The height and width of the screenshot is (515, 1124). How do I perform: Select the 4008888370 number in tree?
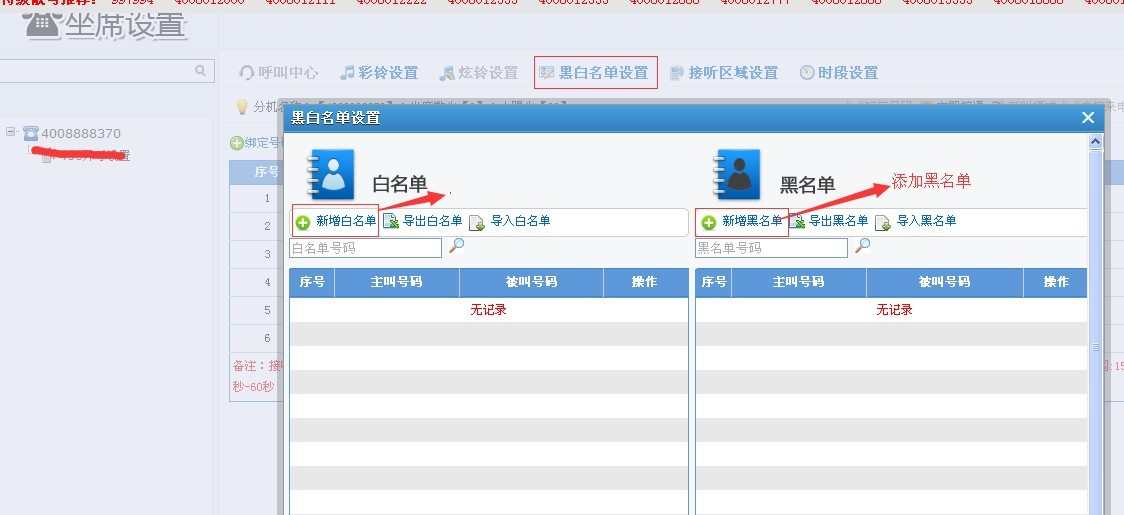[x=80, y=133]
